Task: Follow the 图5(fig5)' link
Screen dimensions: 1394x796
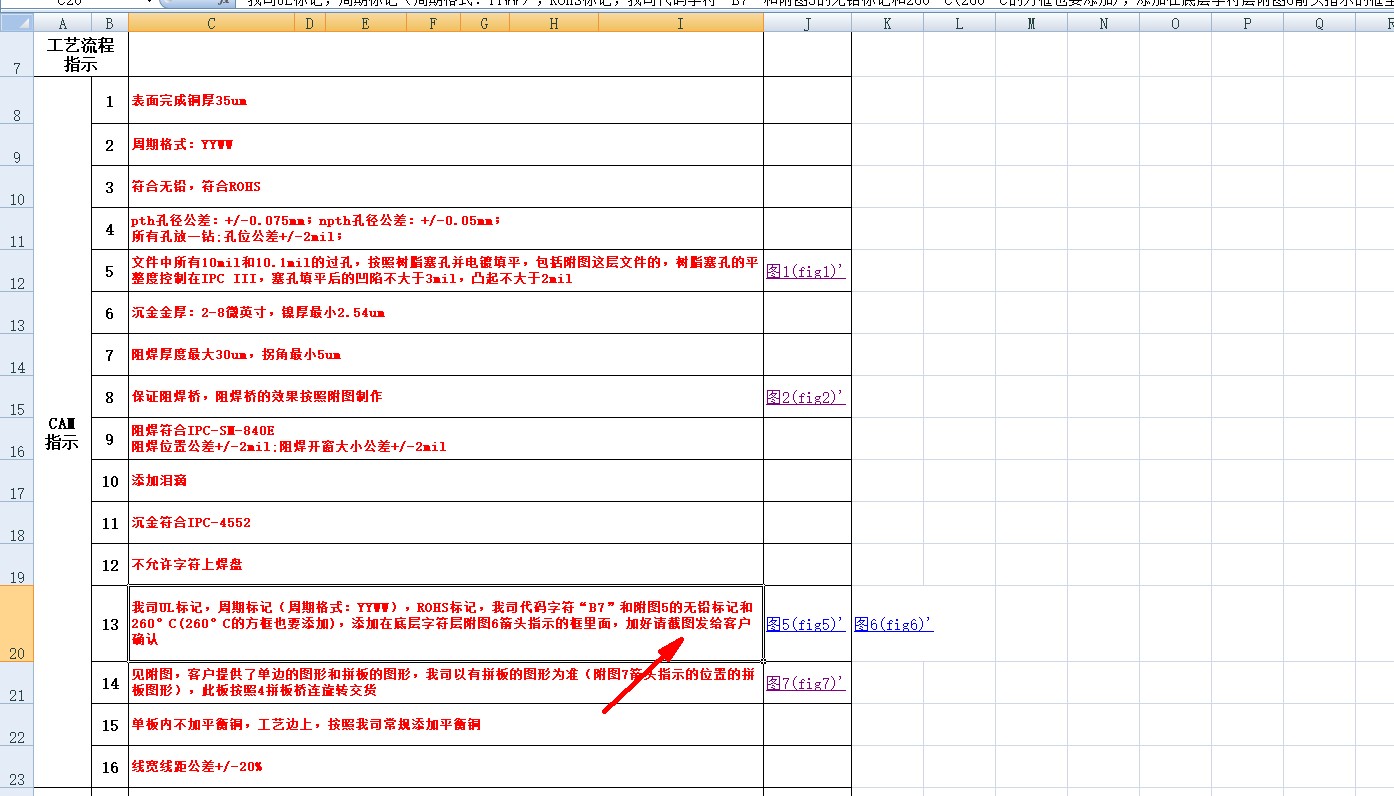Action: click(x=806, y=624)
